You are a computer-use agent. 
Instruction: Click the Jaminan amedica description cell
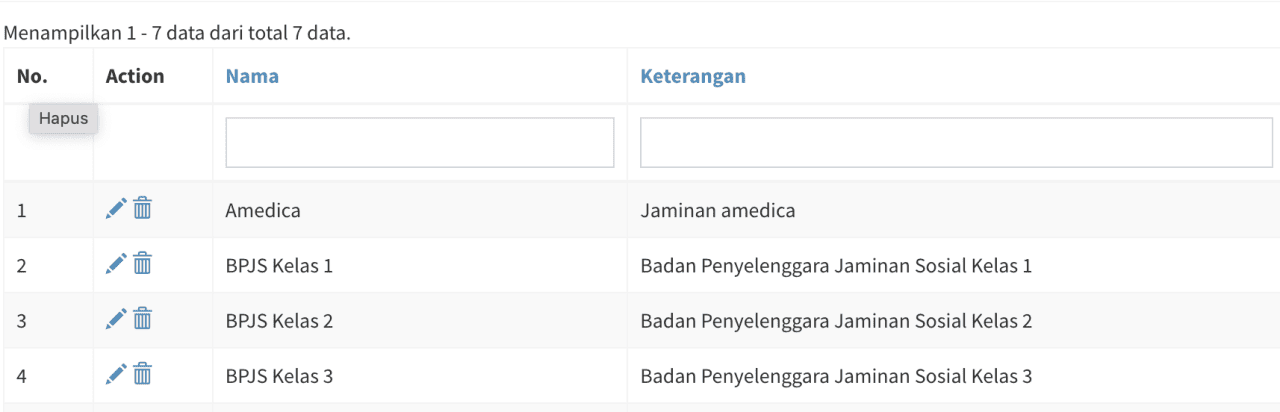point(718,211)
